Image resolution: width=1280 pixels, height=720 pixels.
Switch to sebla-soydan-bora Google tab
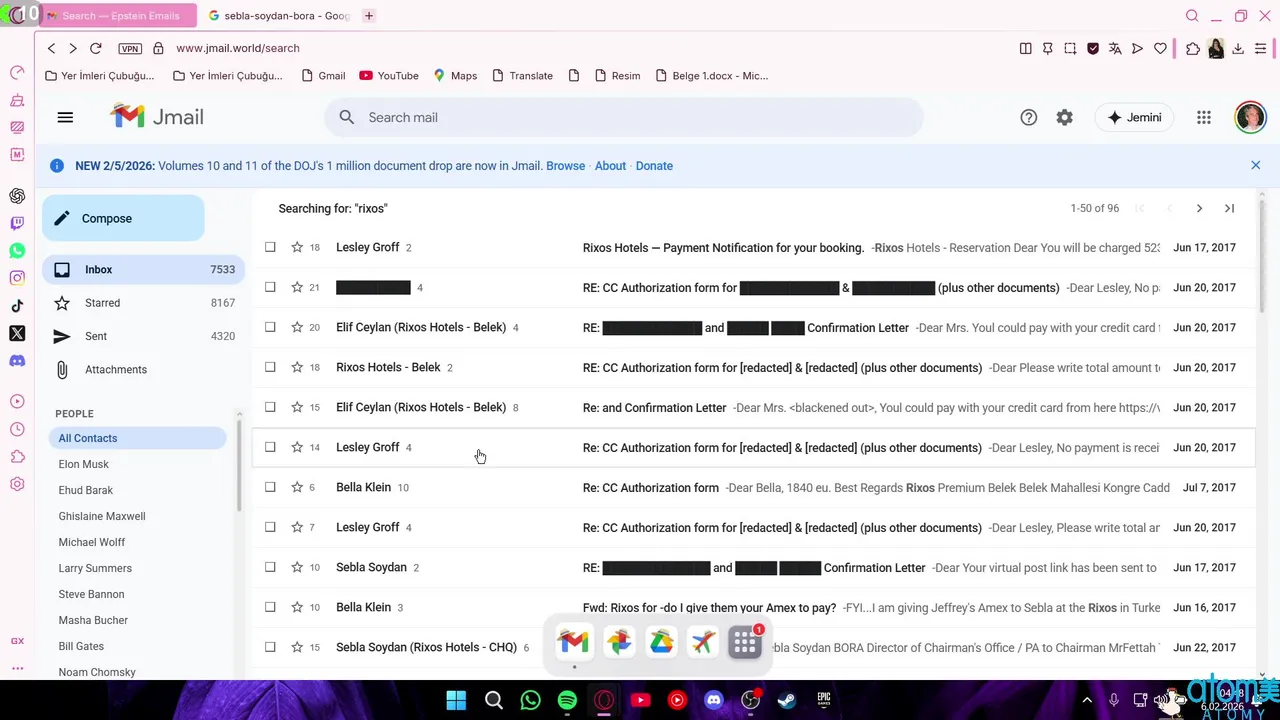click(278, 16)
